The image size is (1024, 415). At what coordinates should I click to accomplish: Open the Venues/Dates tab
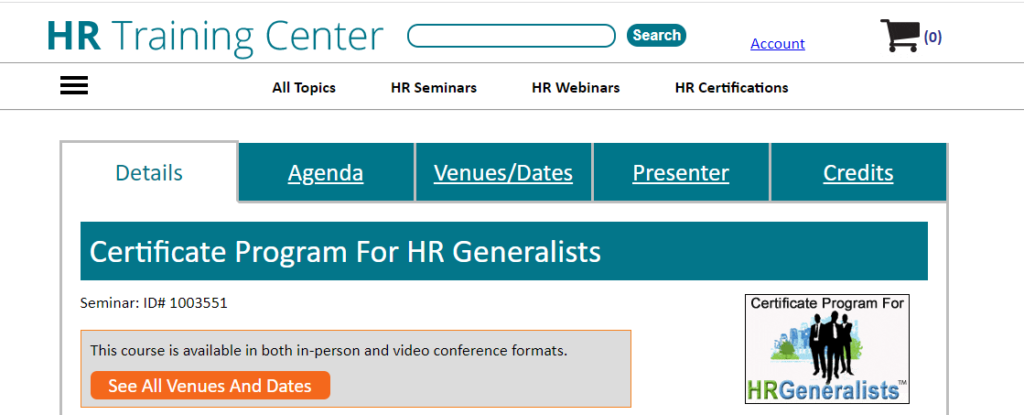click(x=503, y=173)
